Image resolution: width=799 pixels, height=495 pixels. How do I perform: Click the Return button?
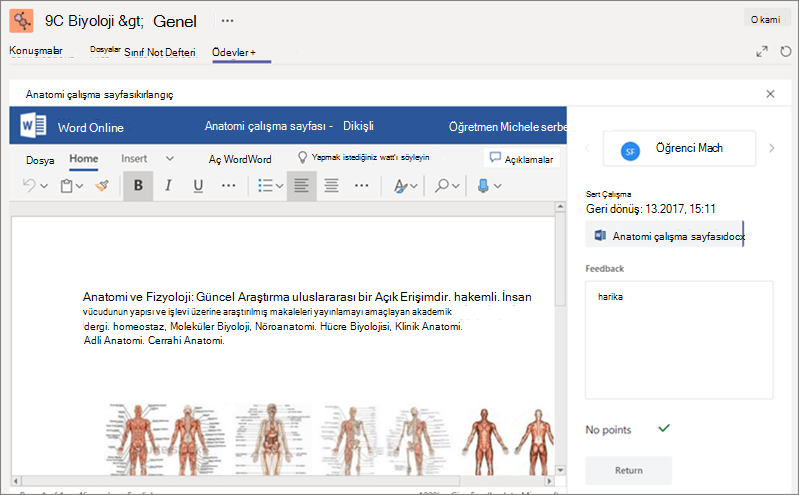click(x=628, y=470)
